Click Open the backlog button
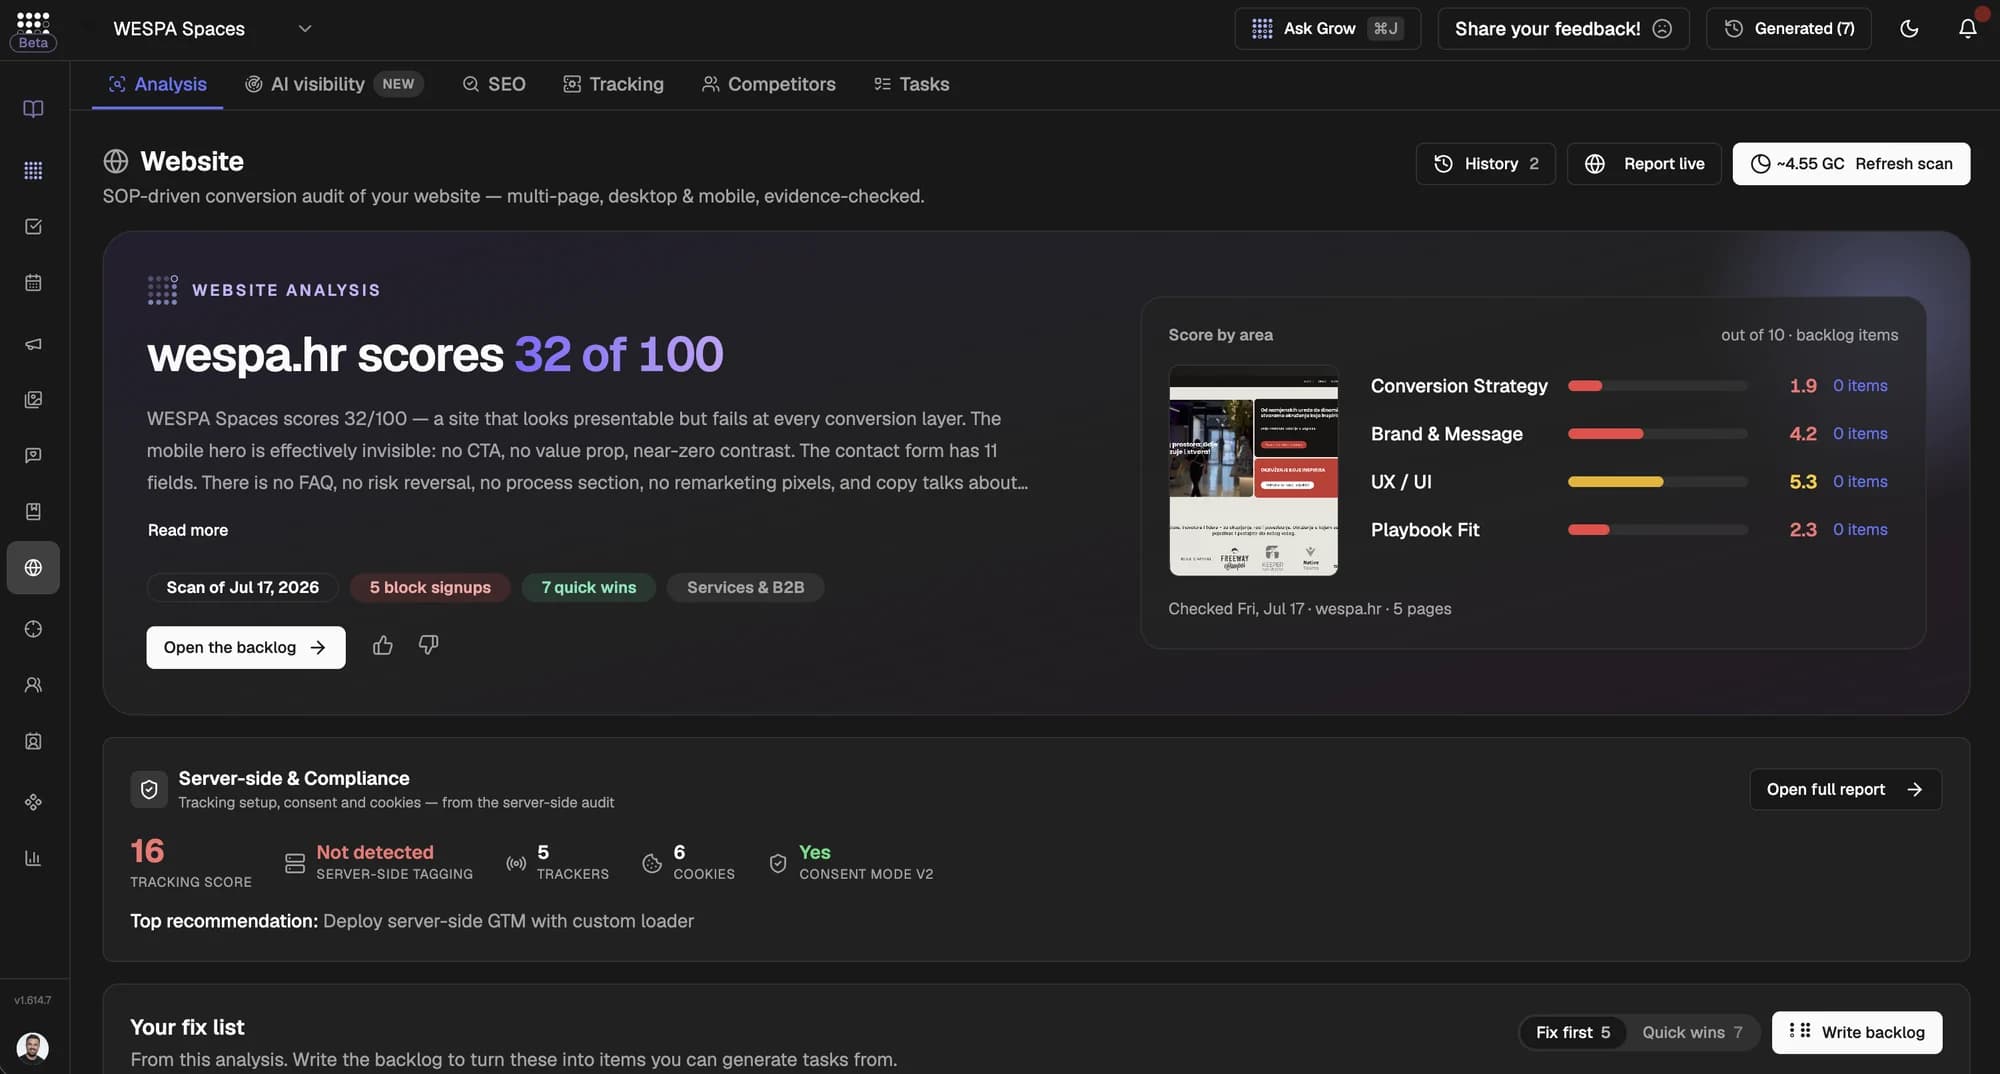This screenshot has width=2000, height=1074. coord(246,648)
